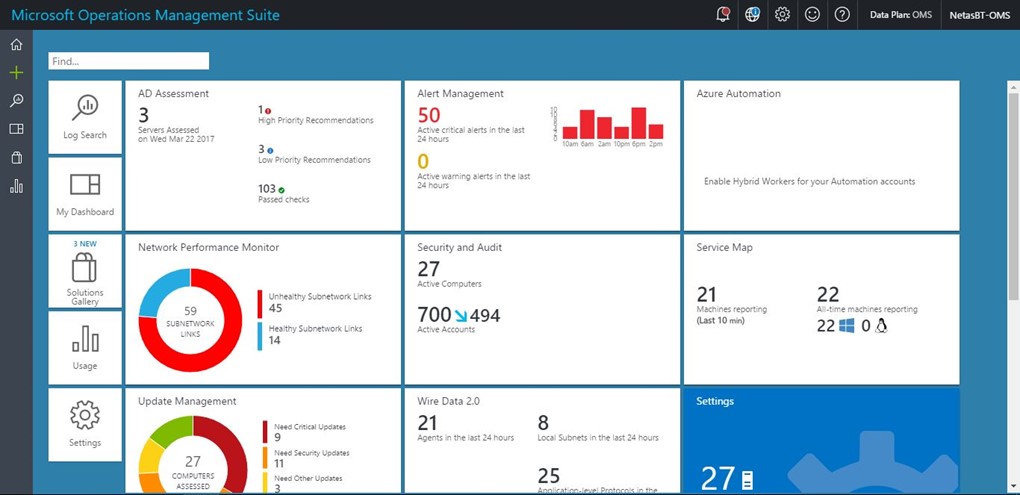Screen dimensions: 1020x495
Task: Open the gear settings icon in top bar
Action: point(783,14)
